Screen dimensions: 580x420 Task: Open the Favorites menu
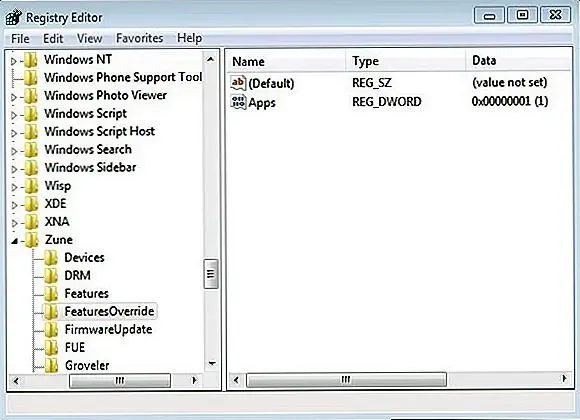pyautogui.click(x=139, y=38)
